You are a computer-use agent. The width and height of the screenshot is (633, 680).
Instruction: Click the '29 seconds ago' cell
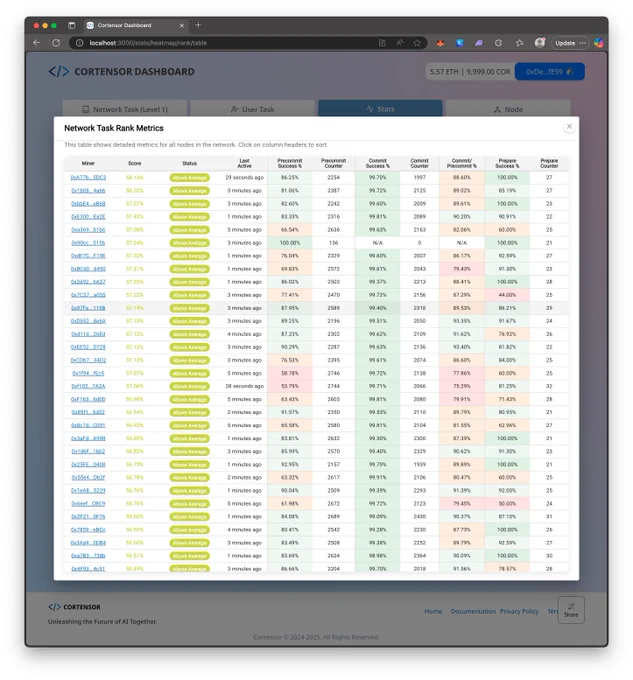pos(245,177)
